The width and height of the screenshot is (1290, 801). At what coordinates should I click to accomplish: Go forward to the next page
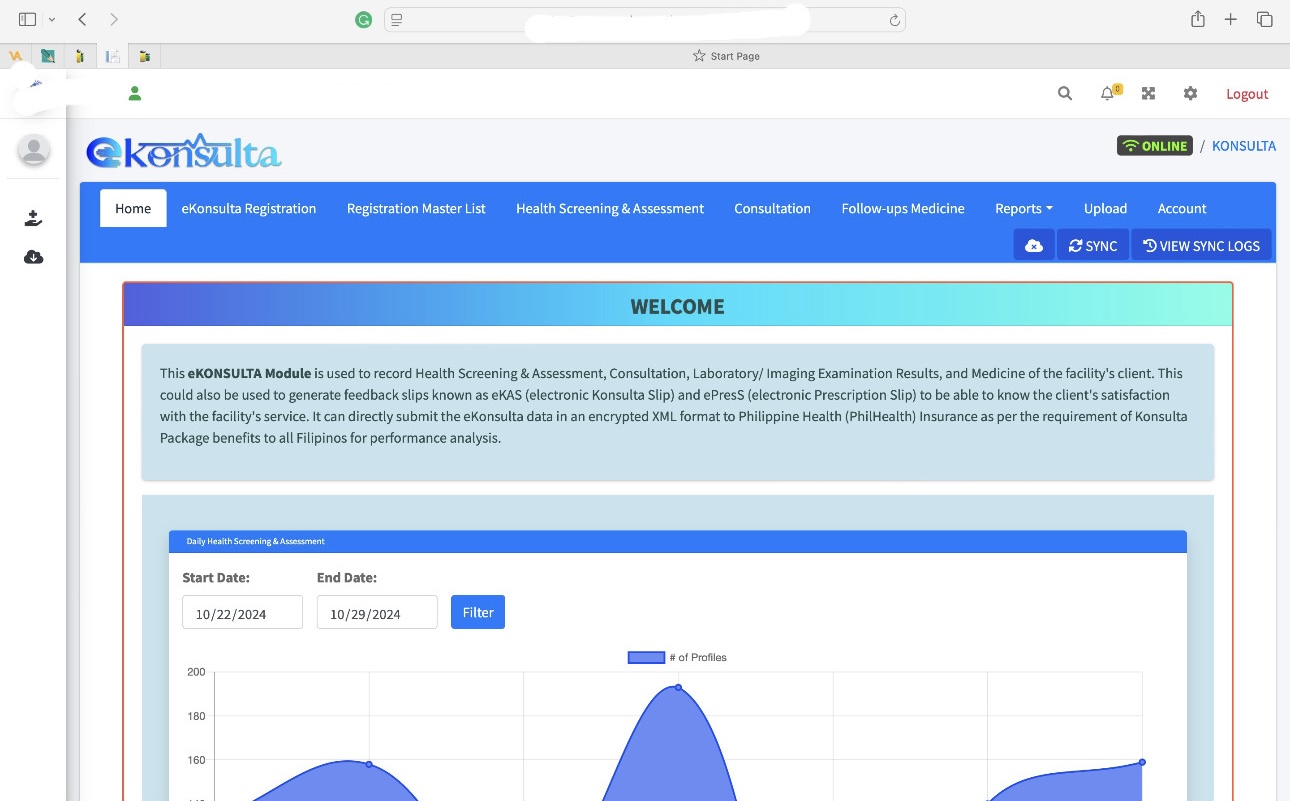114,19
